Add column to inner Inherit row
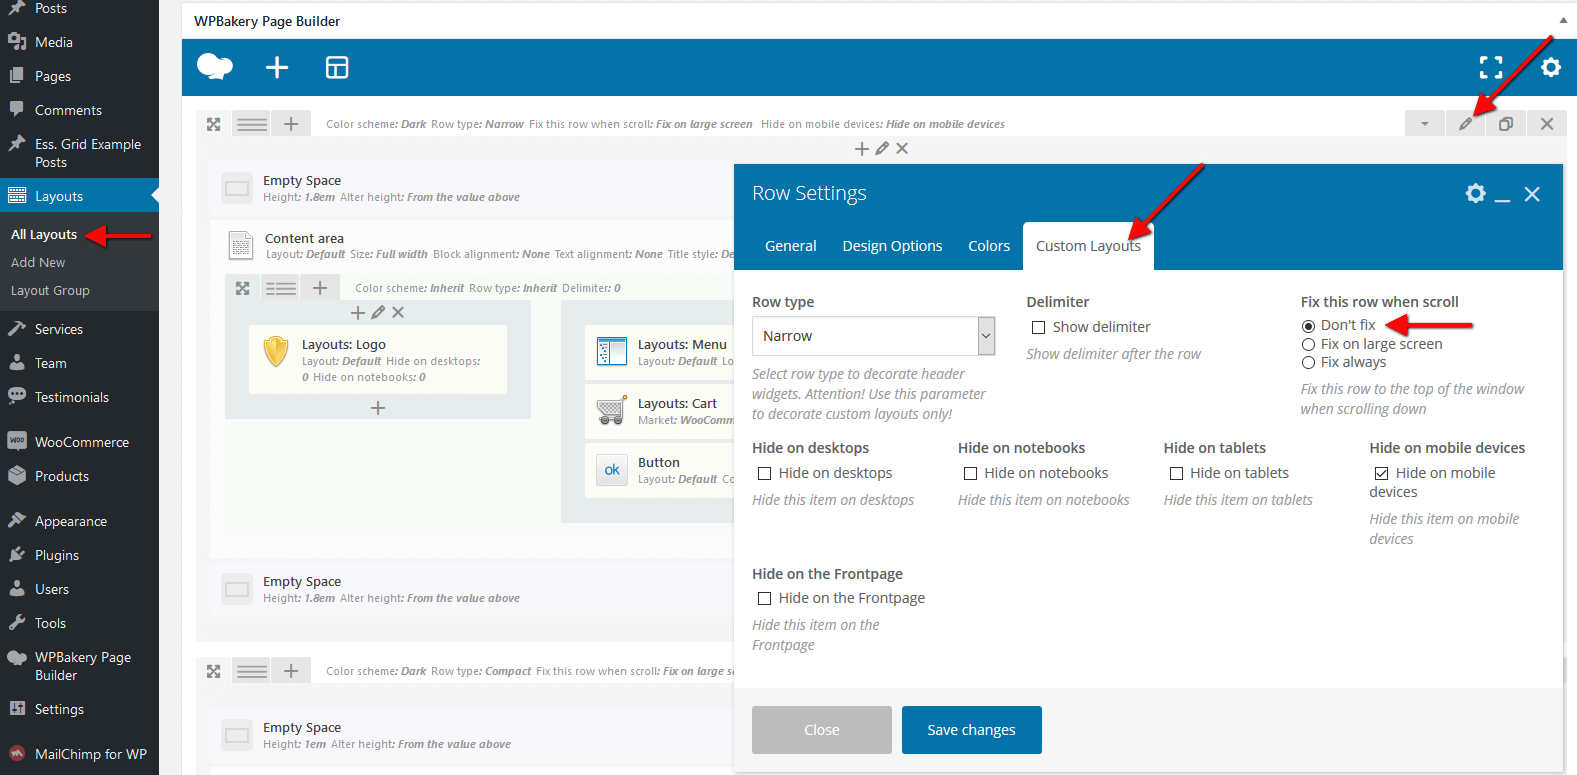The image size is (1577, 775). point(320,288)
